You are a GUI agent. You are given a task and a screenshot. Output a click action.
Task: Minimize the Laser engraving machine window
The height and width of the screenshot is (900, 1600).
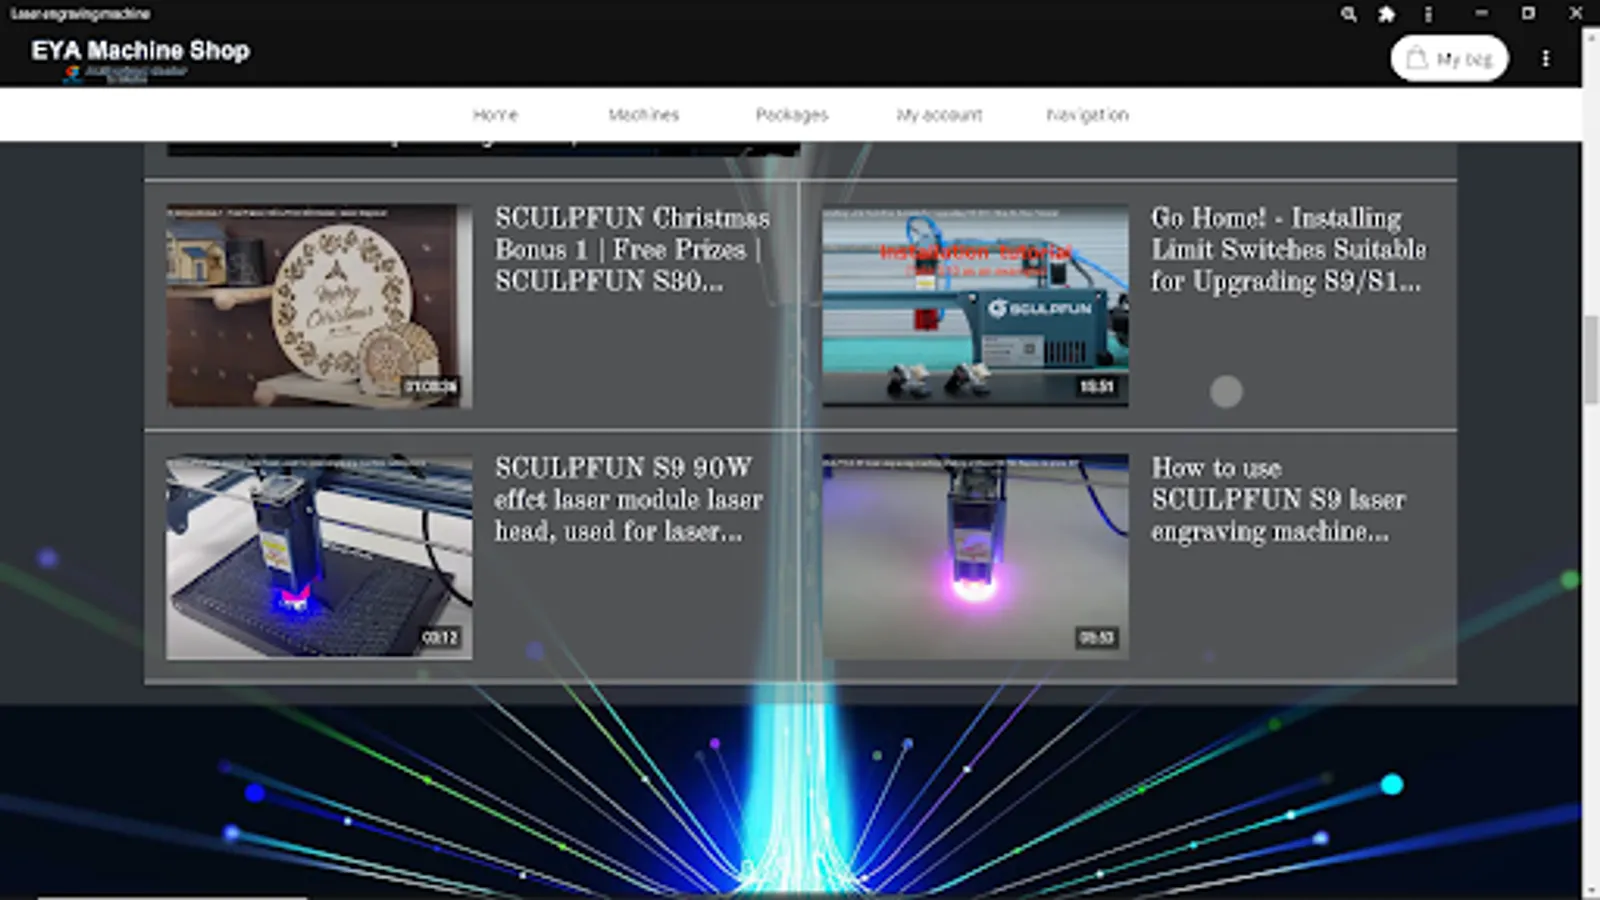click(1481, 14)
